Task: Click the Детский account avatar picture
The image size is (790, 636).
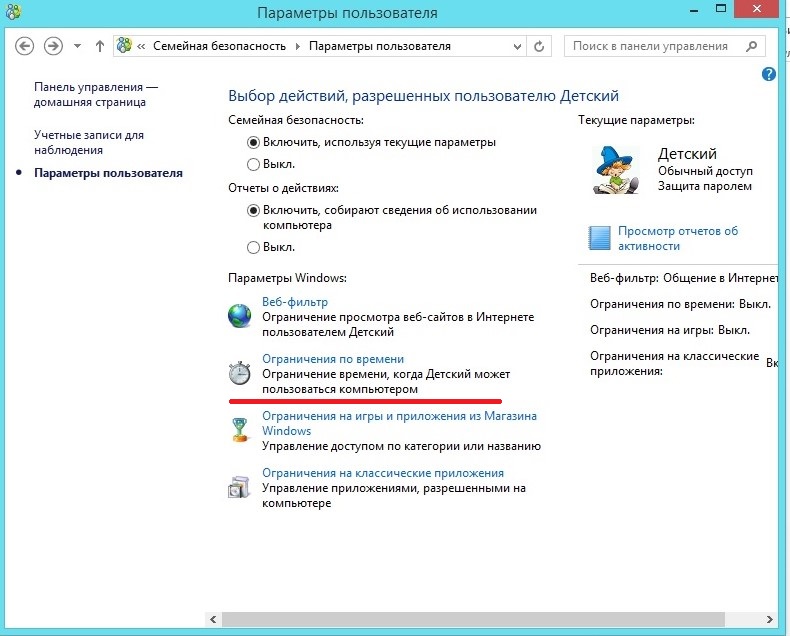Action: [616, 170]
